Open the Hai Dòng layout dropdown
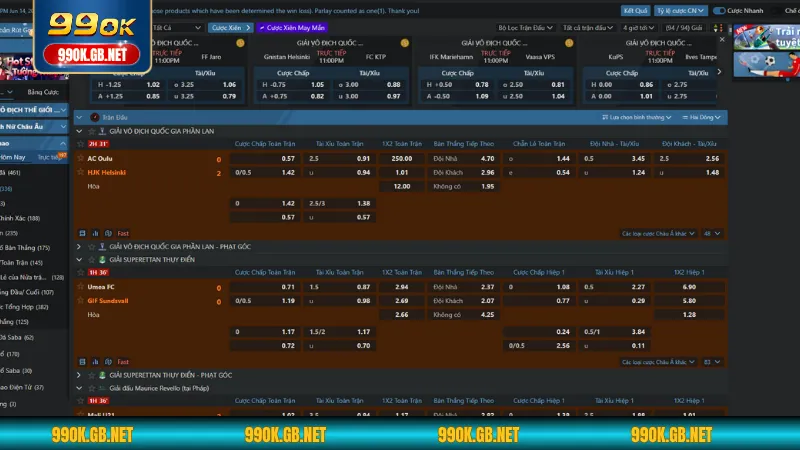Viewport: 800px width, 450px height. [702, 117]
